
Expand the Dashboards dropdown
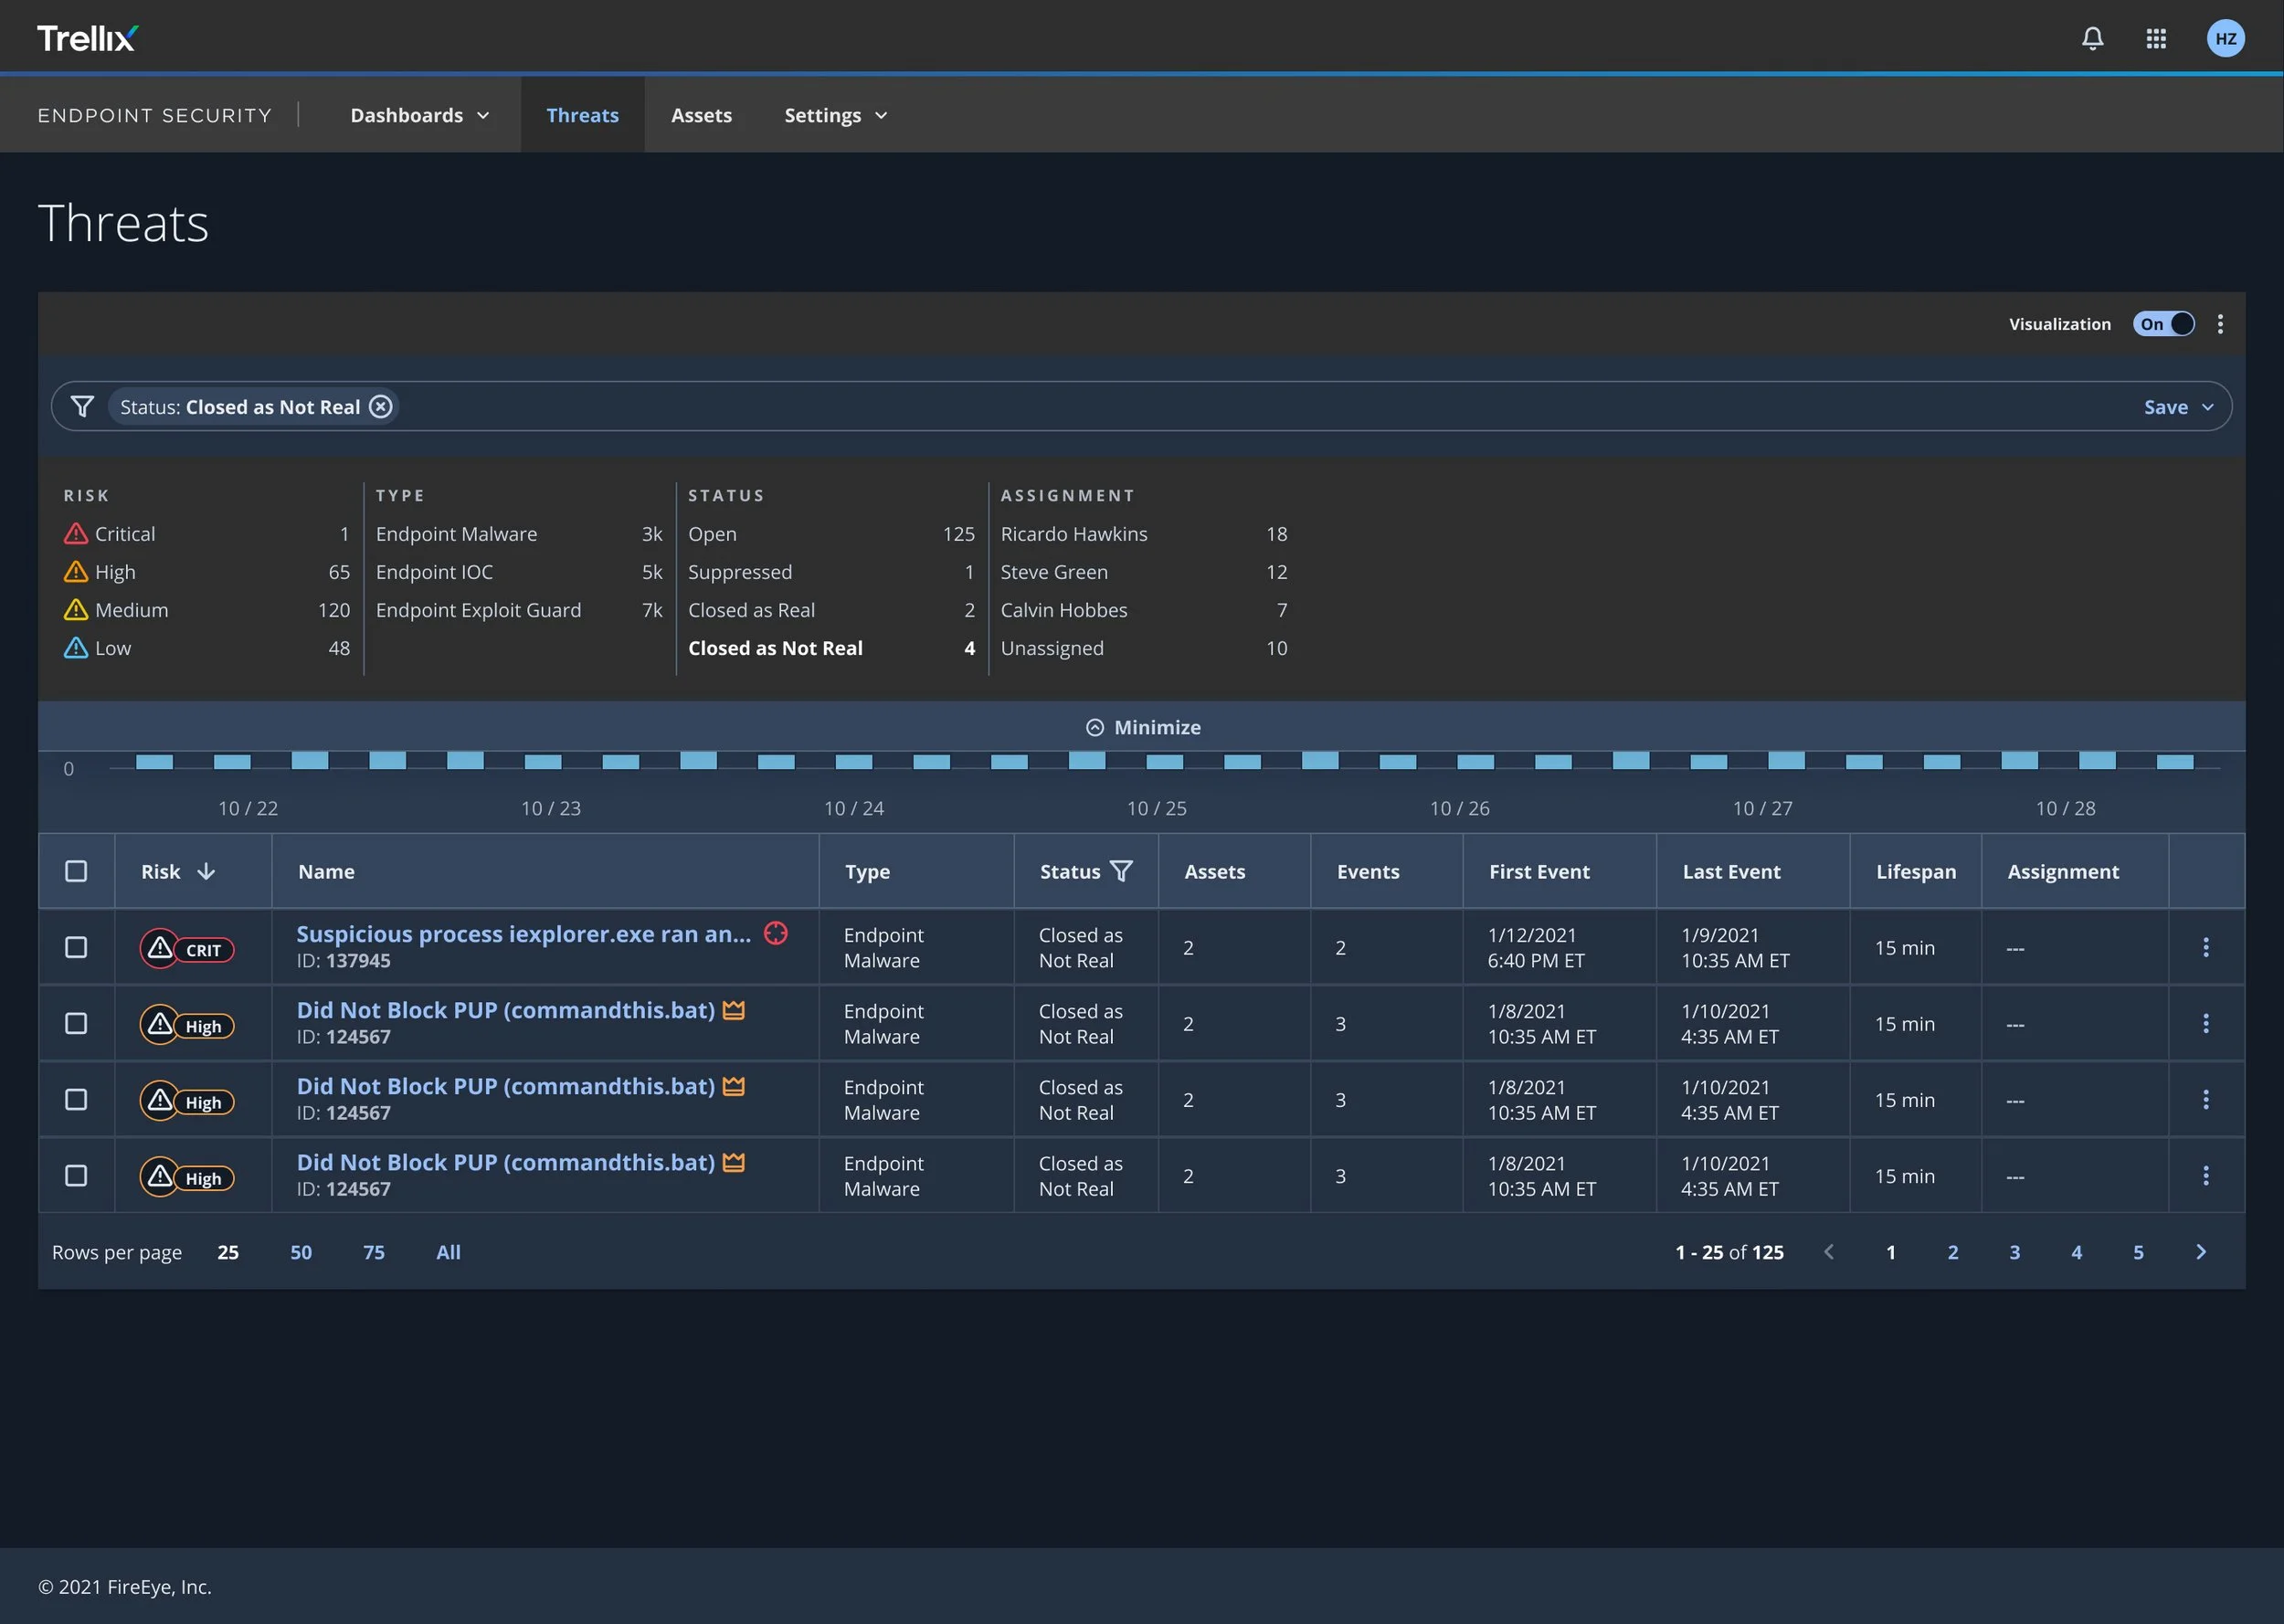point(420,114)
